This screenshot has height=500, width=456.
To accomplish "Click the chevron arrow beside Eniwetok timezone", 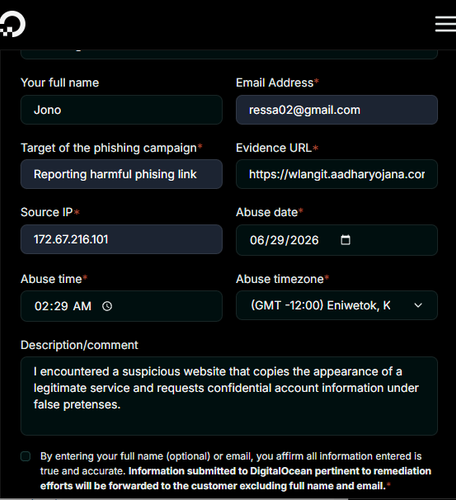I will [418, 305].
